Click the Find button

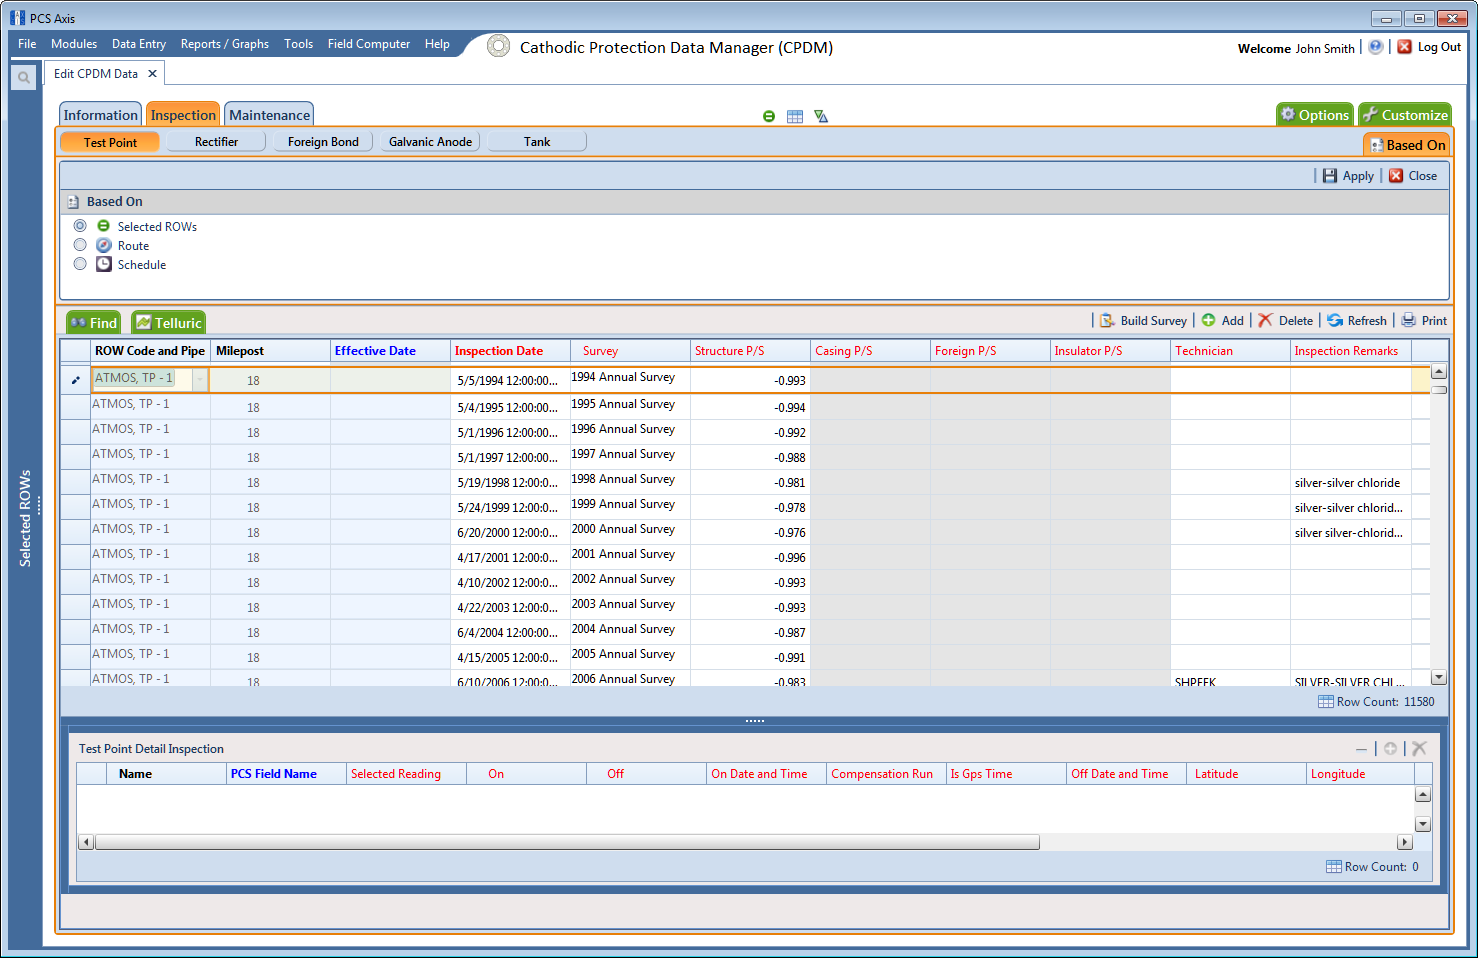(94, 323)
